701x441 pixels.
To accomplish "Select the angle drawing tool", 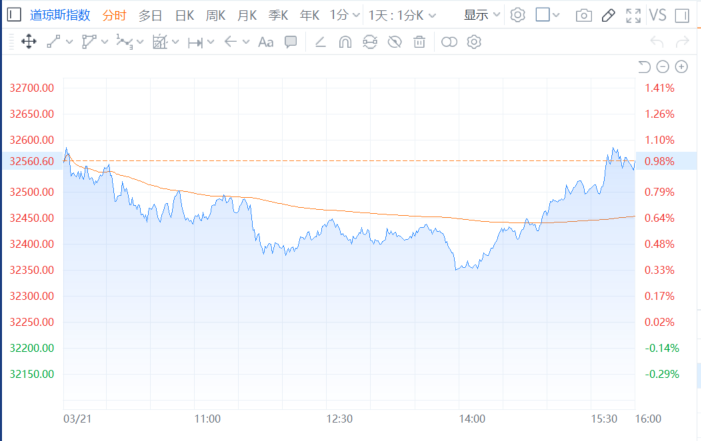I will [x=320, y=42].
